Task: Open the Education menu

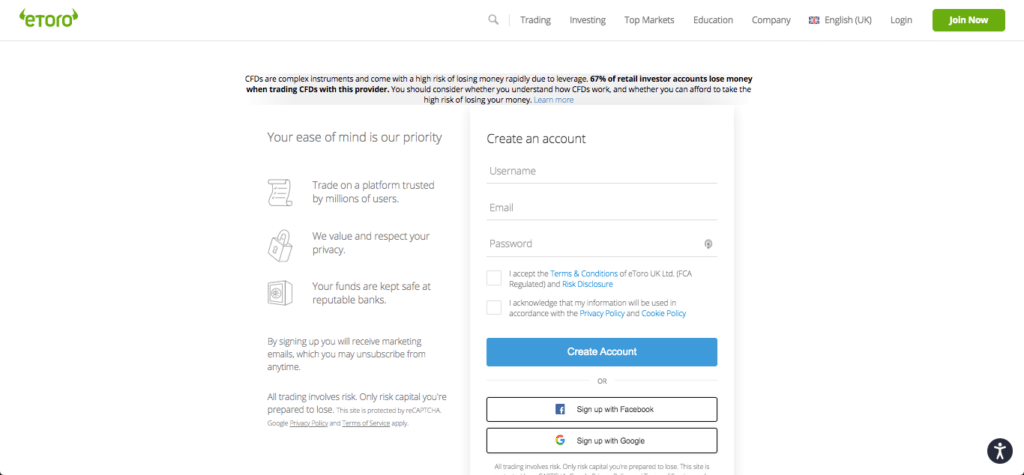Action: [x=713, y=20]
